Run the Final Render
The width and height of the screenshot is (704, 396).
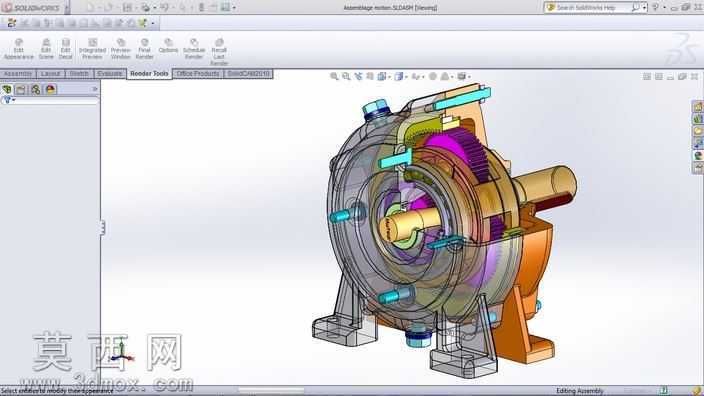[x=144, y=49]
